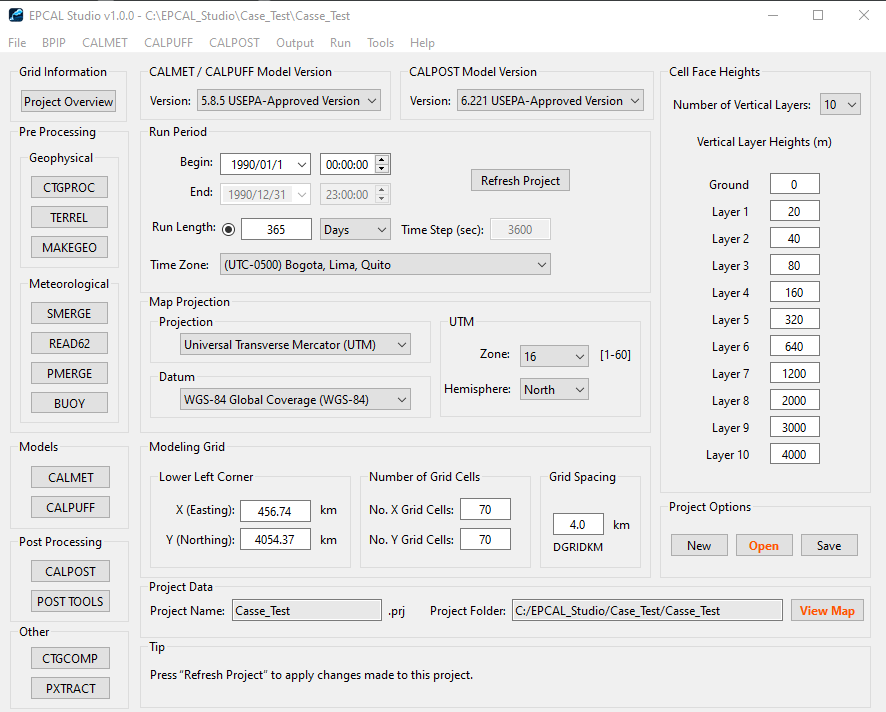Open the Run Length units Days dropdown
Image resolution: width=886 pixels, height=712 pixels.
[x=355, y=229]
